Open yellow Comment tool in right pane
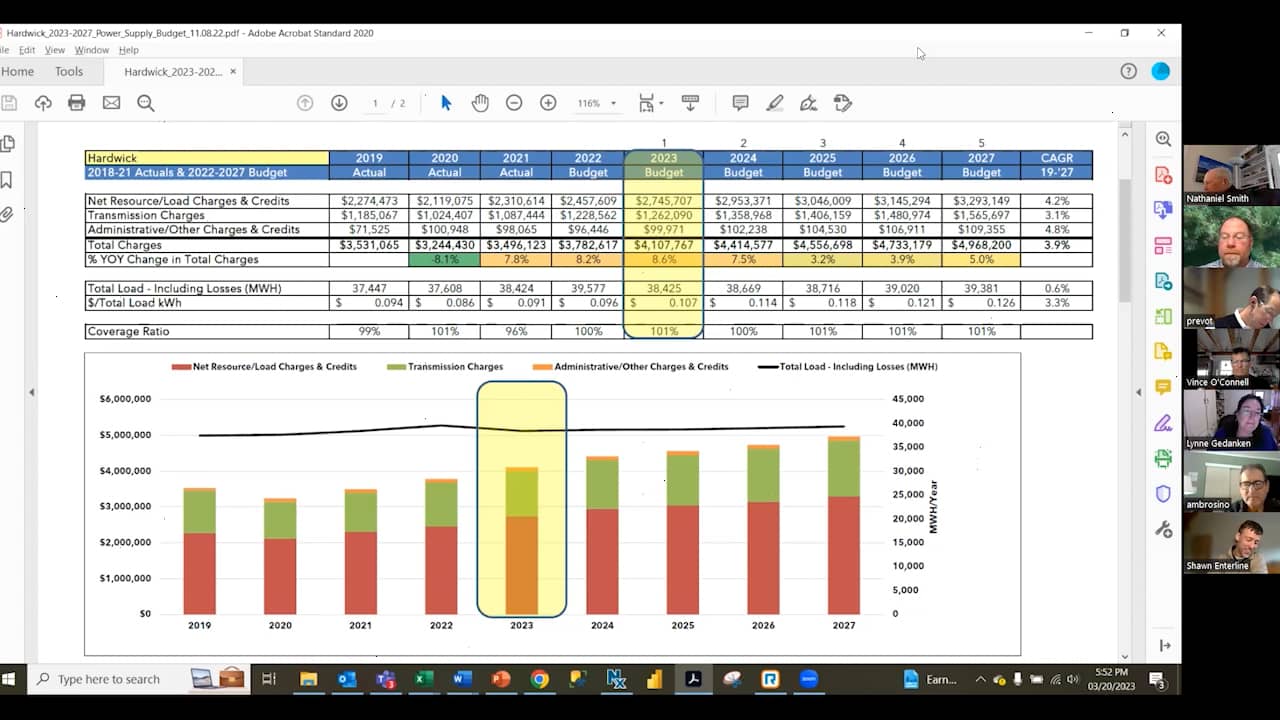Viewport: 1280px width, 720px height. click(x=1163, y=387)
